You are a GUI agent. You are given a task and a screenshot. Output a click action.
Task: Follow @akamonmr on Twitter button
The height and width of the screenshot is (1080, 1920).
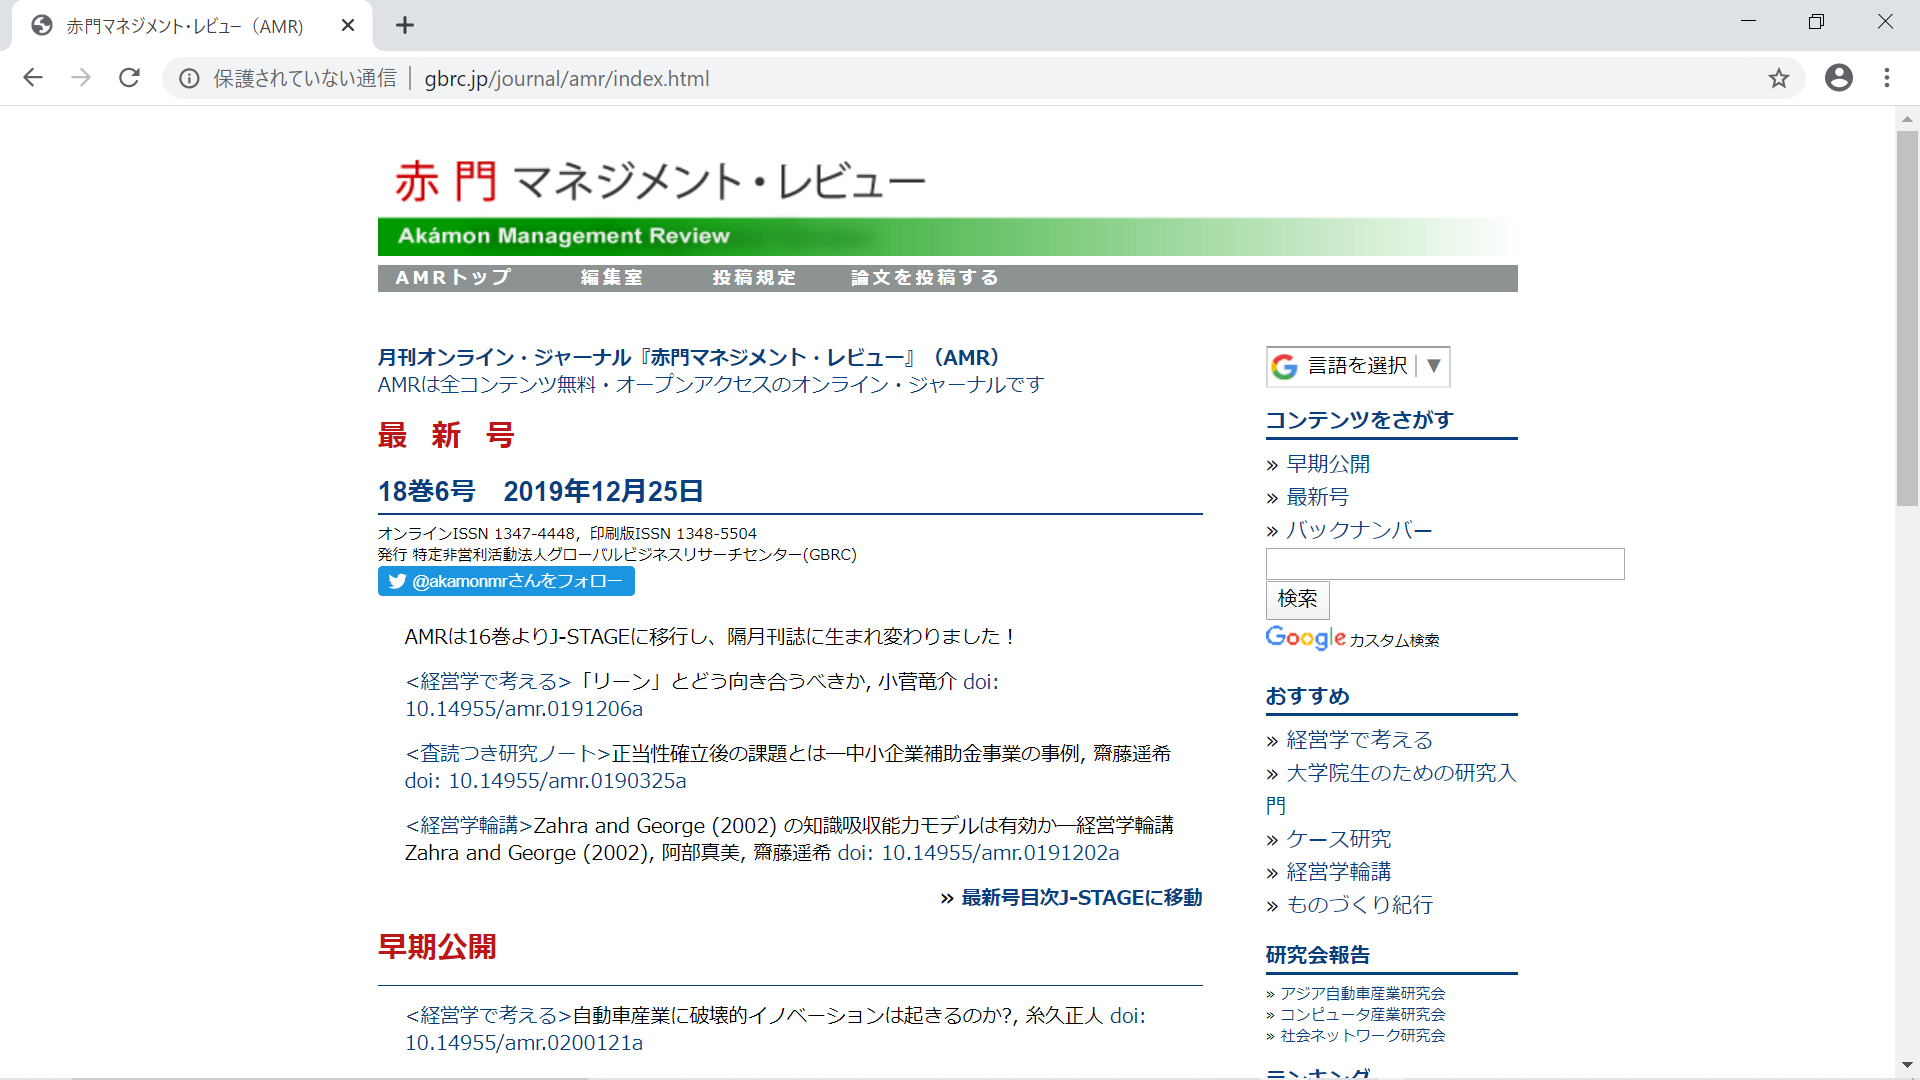pyautogui.click(x=506, y=581)
